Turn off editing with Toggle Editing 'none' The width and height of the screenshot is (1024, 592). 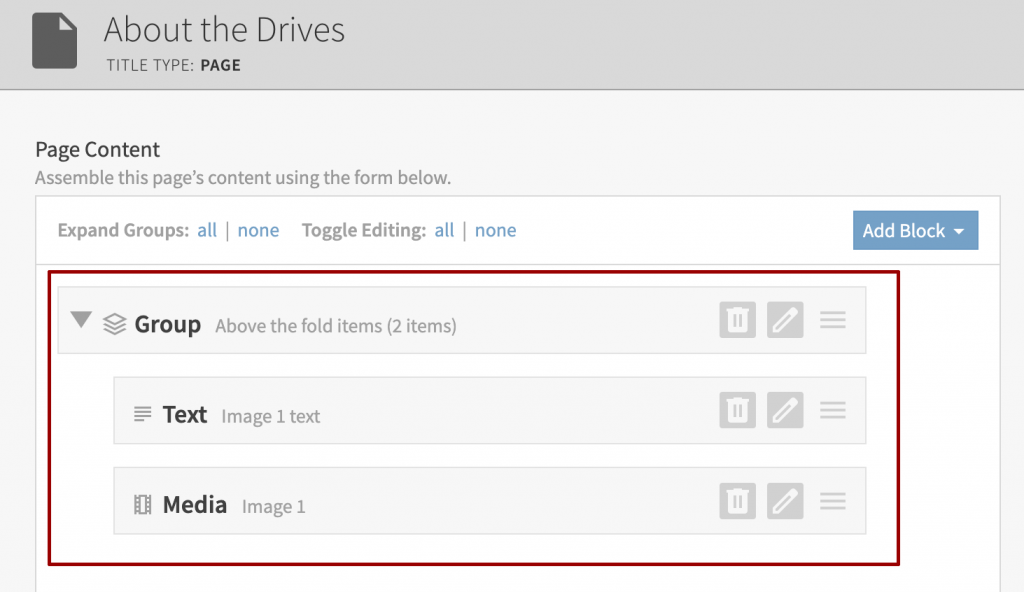(495, 230)
